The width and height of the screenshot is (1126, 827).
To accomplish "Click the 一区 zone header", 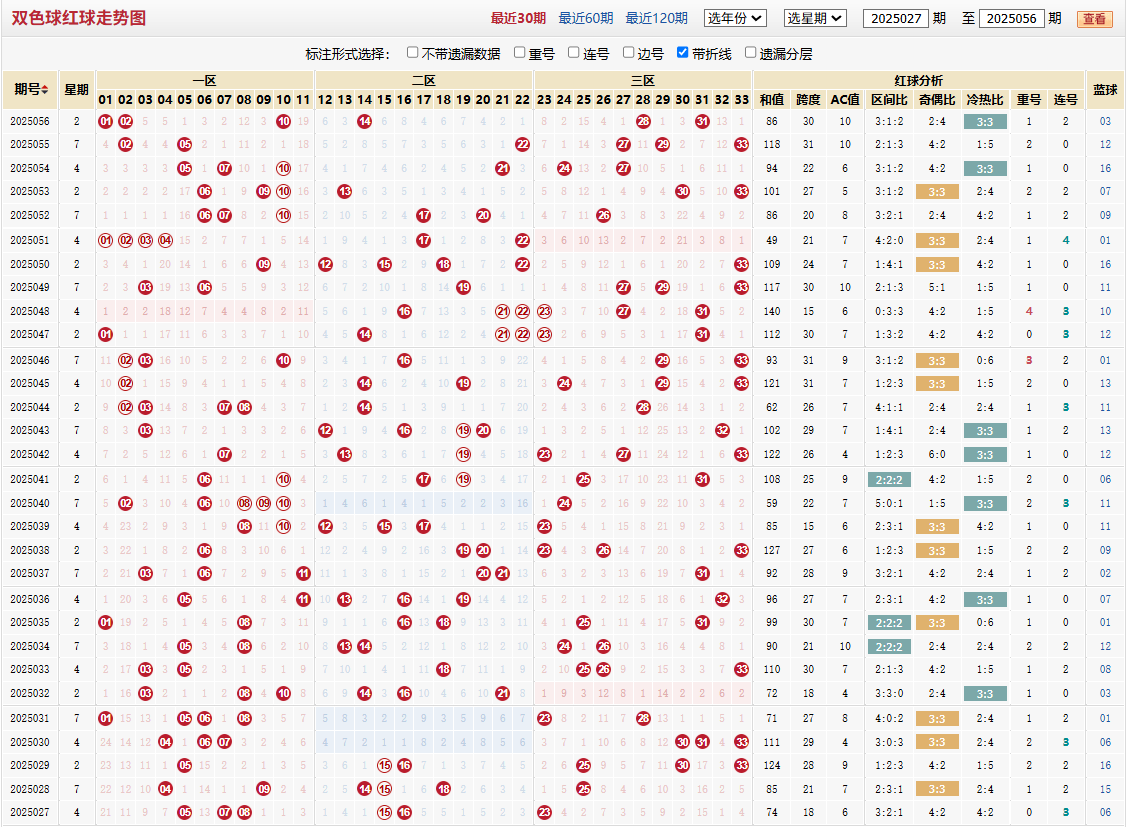I will pyautogui.click(x=205, y=80).
